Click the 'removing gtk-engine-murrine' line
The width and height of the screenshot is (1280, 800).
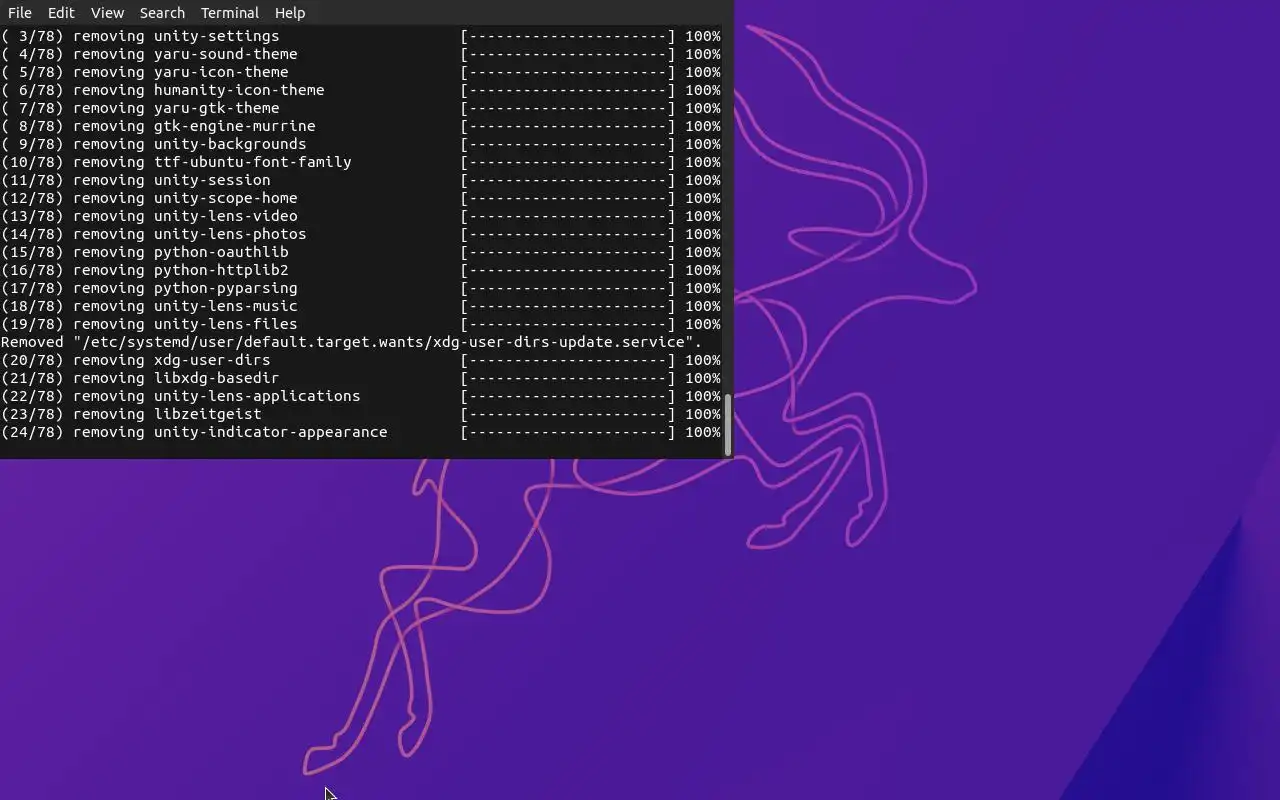tap(360, 126)
